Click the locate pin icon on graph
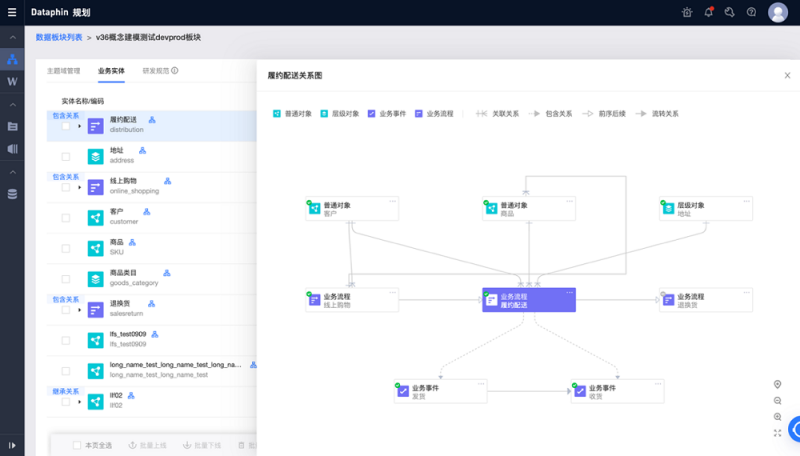Viewport: 800px width, 456px height. (x=777, y=384)
